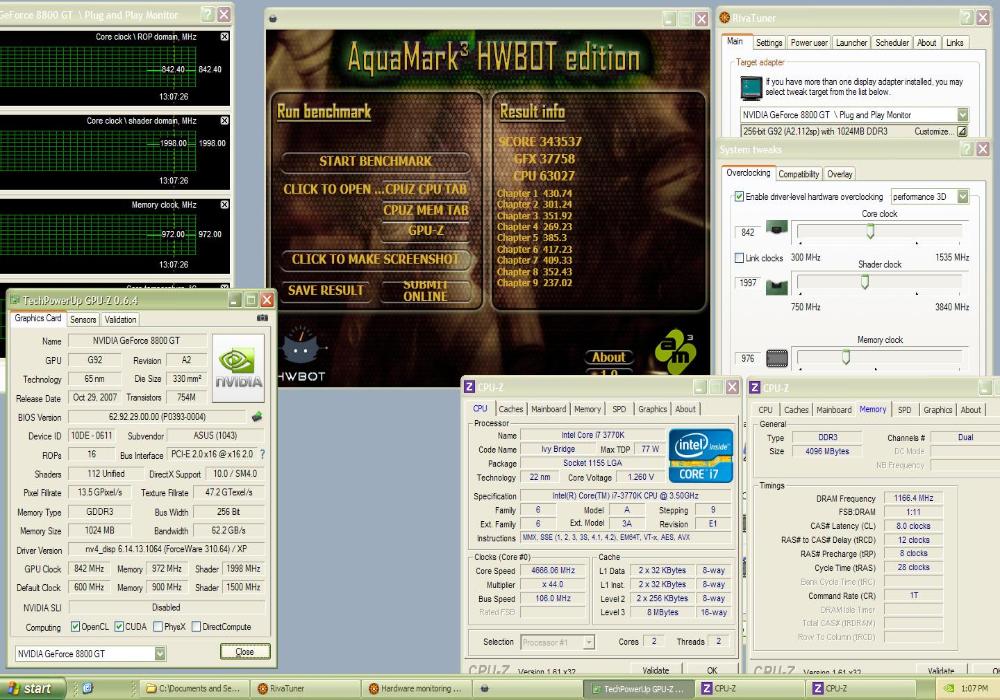
Task: Open the RivaTuner target adapter dropdown
Action: tap(962, 115)
